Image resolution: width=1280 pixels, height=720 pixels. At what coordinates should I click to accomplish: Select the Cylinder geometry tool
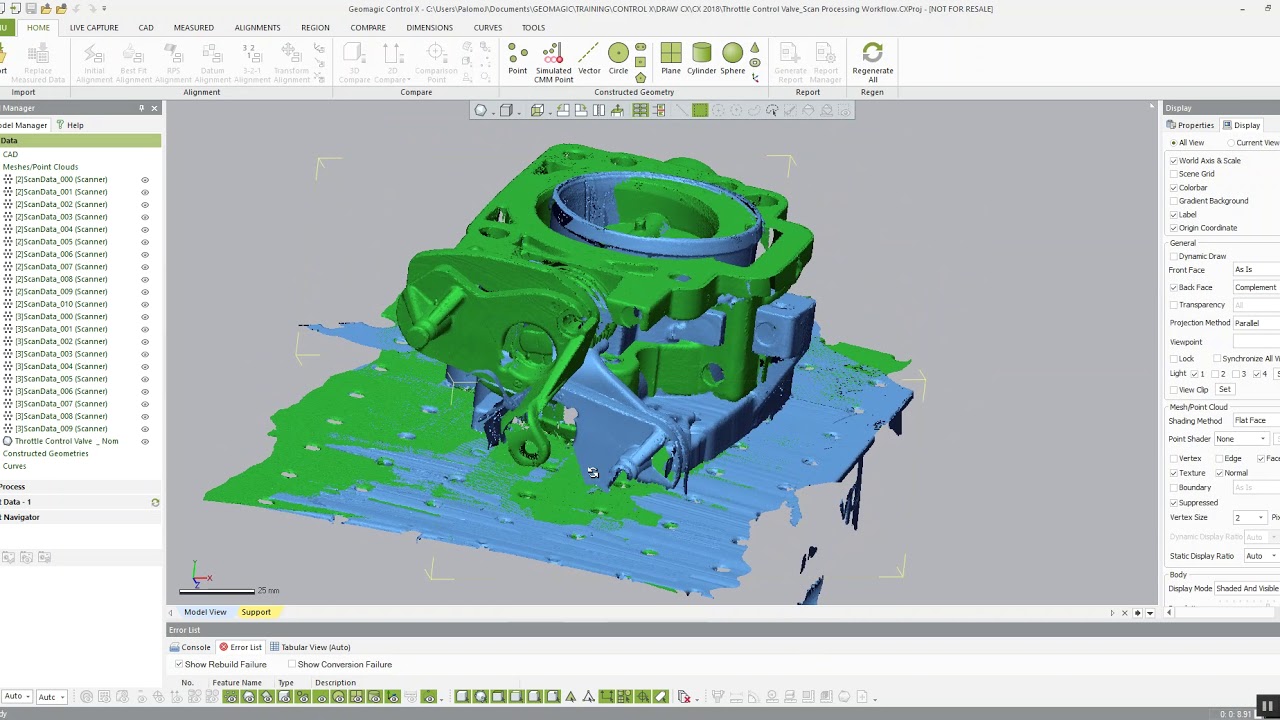(701, 59)
